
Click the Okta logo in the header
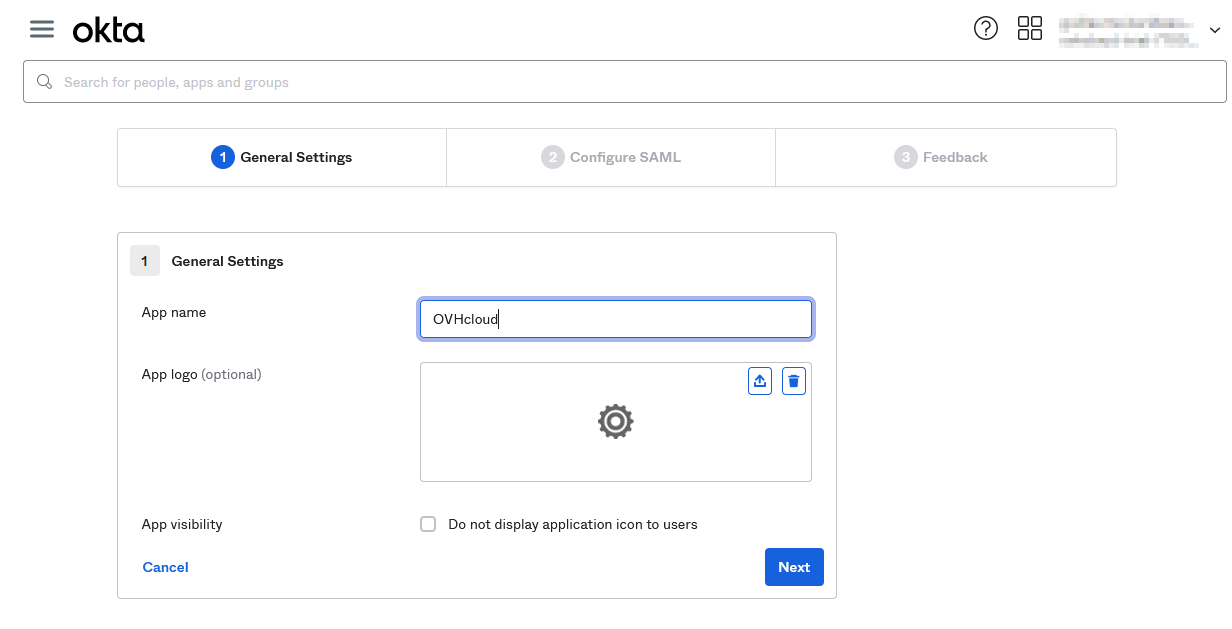tap(108, 29)
